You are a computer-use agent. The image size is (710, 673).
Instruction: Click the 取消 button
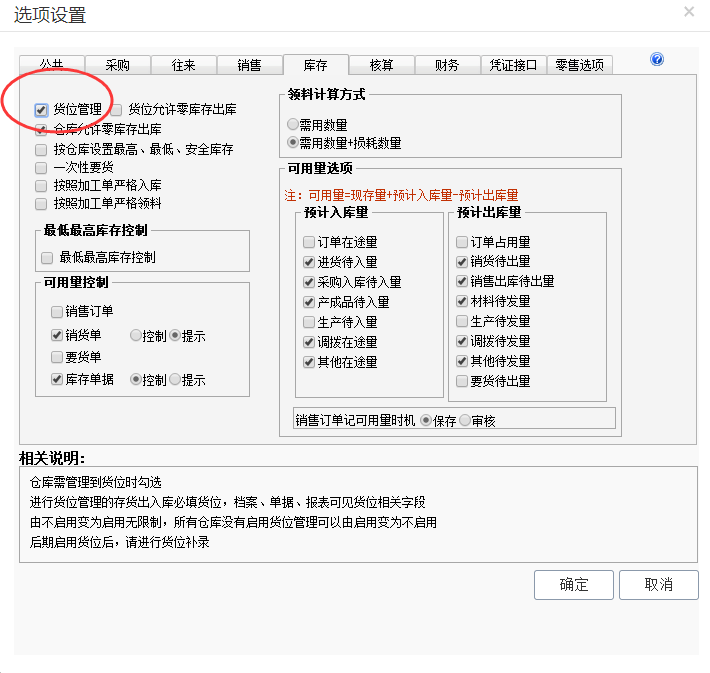click(658, 585)
